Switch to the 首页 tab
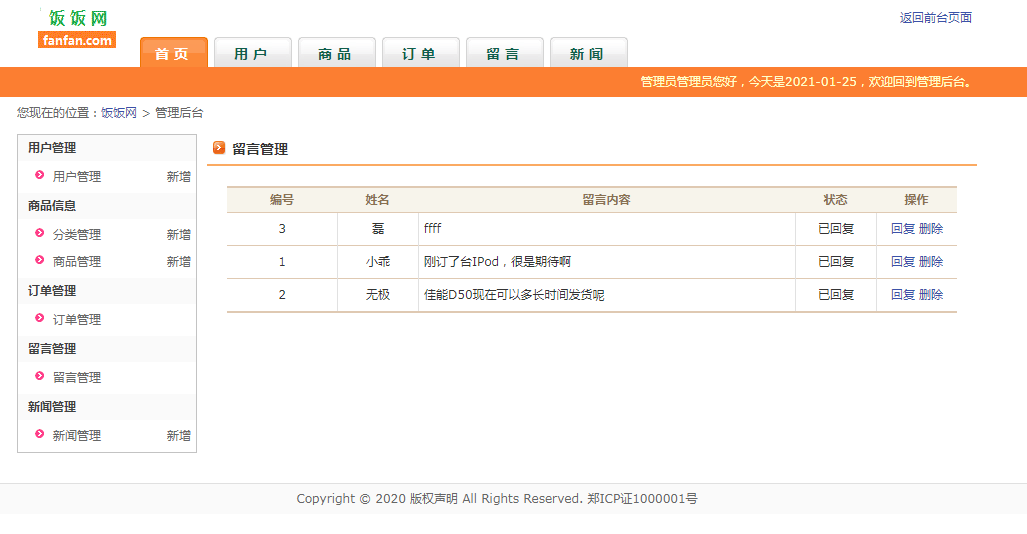The image size is (1027, 534). click(174, 52)
